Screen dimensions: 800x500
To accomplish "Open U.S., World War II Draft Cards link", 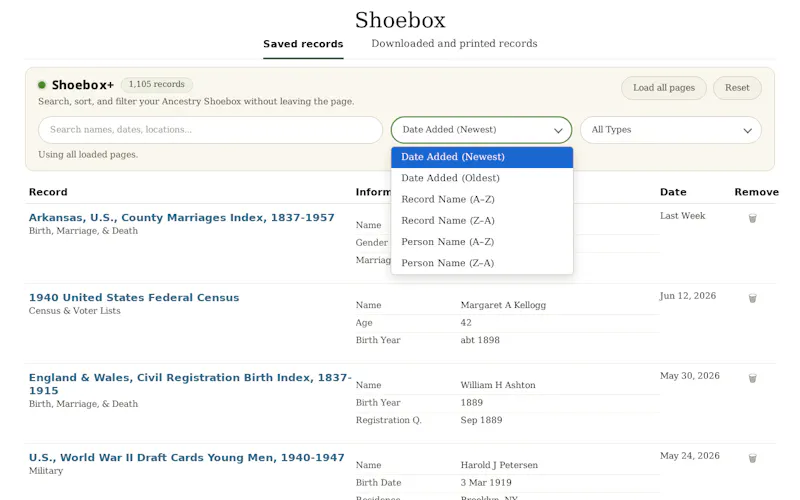I will [187, 458].
